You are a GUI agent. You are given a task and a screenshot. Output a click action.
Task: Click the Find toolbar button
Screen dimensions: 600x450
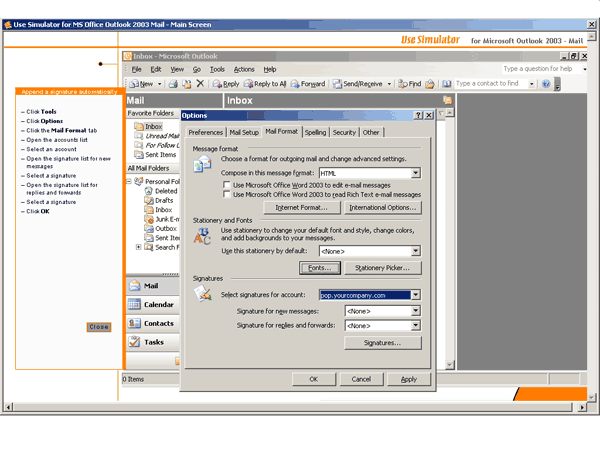tap(409, 84)
